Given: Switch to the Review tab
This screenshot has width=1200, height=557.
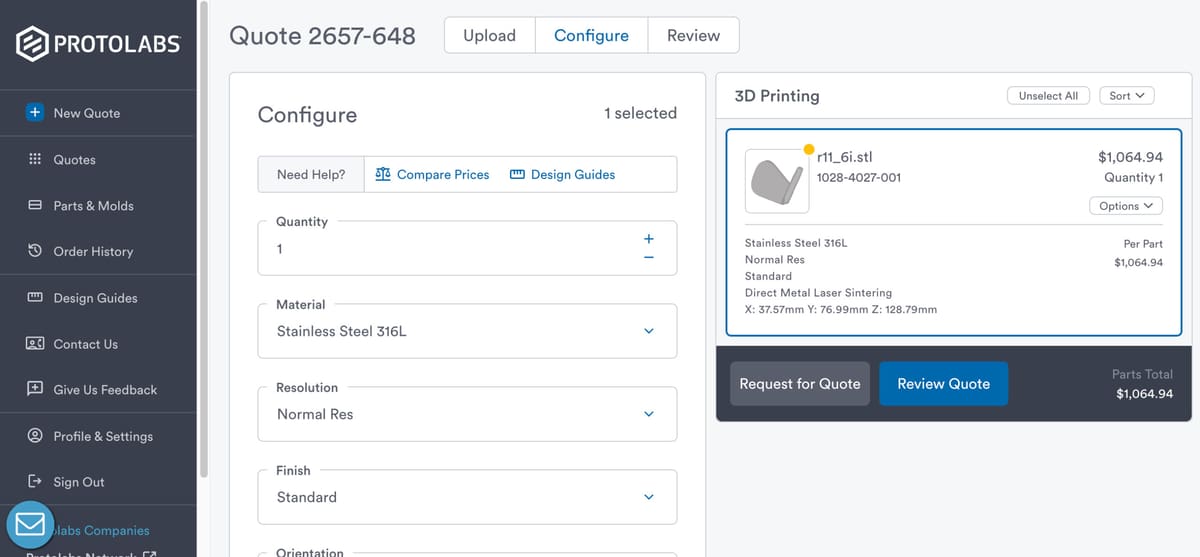Looking at the screenshot, I should click(693, 35).
